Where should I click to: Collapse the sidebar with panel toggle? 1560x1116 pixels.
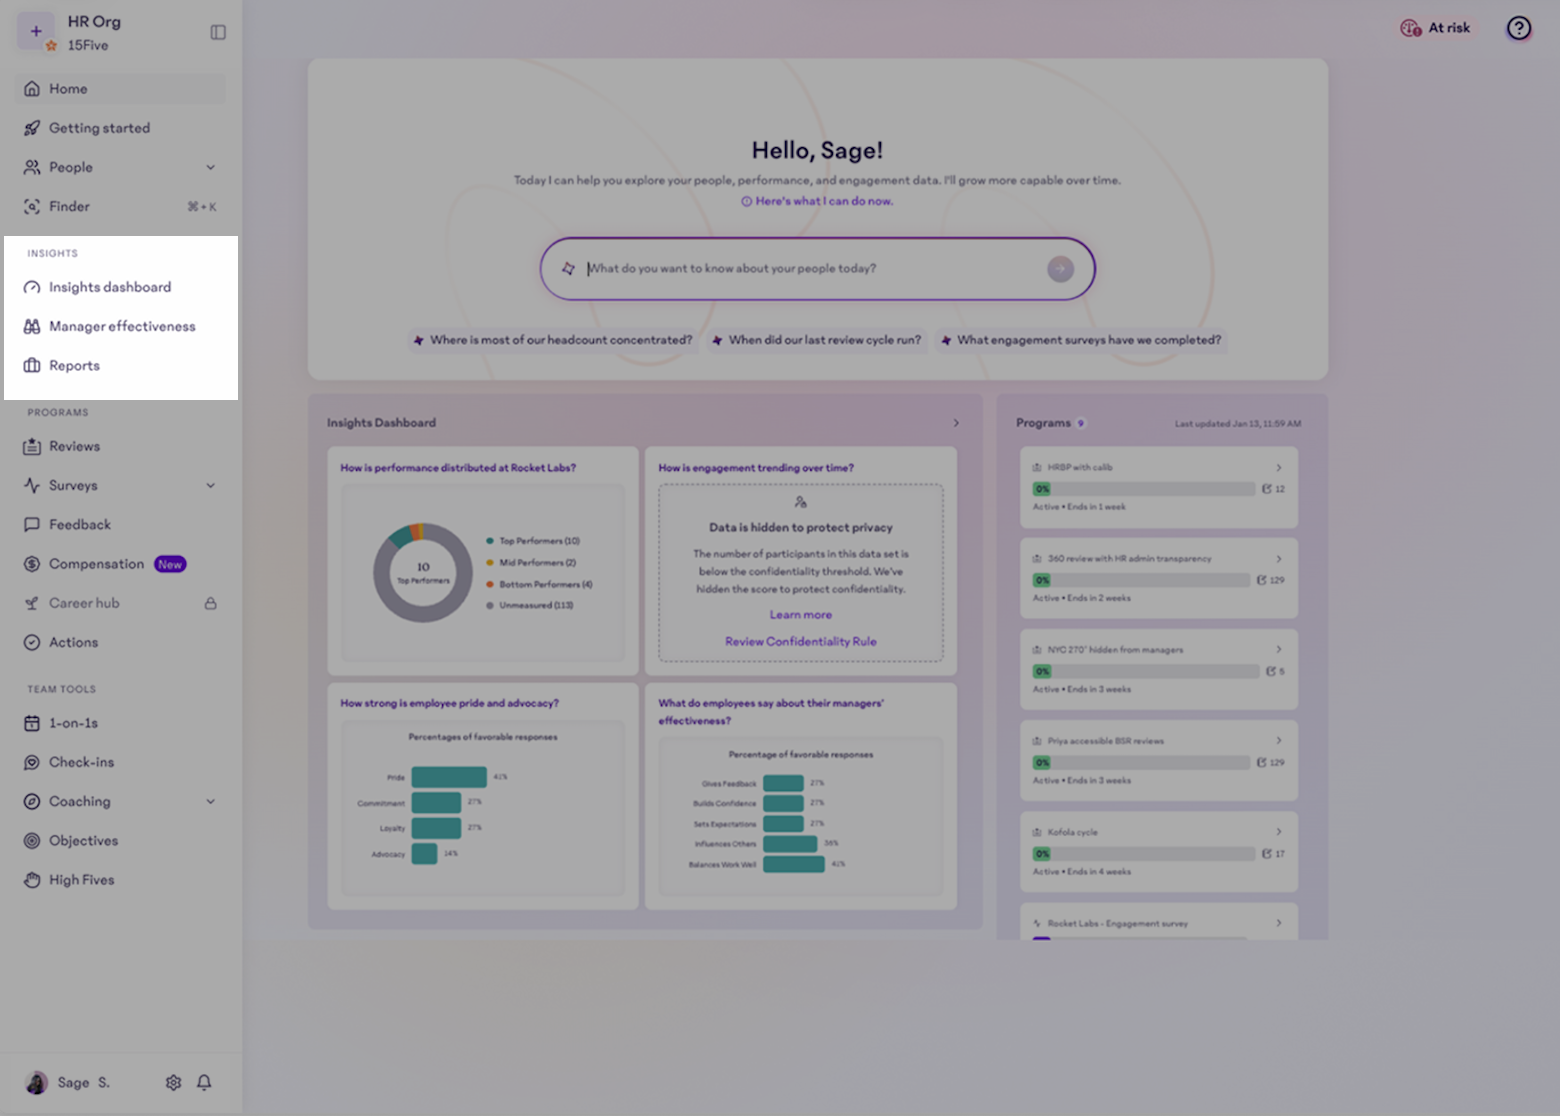coord(218,32)
